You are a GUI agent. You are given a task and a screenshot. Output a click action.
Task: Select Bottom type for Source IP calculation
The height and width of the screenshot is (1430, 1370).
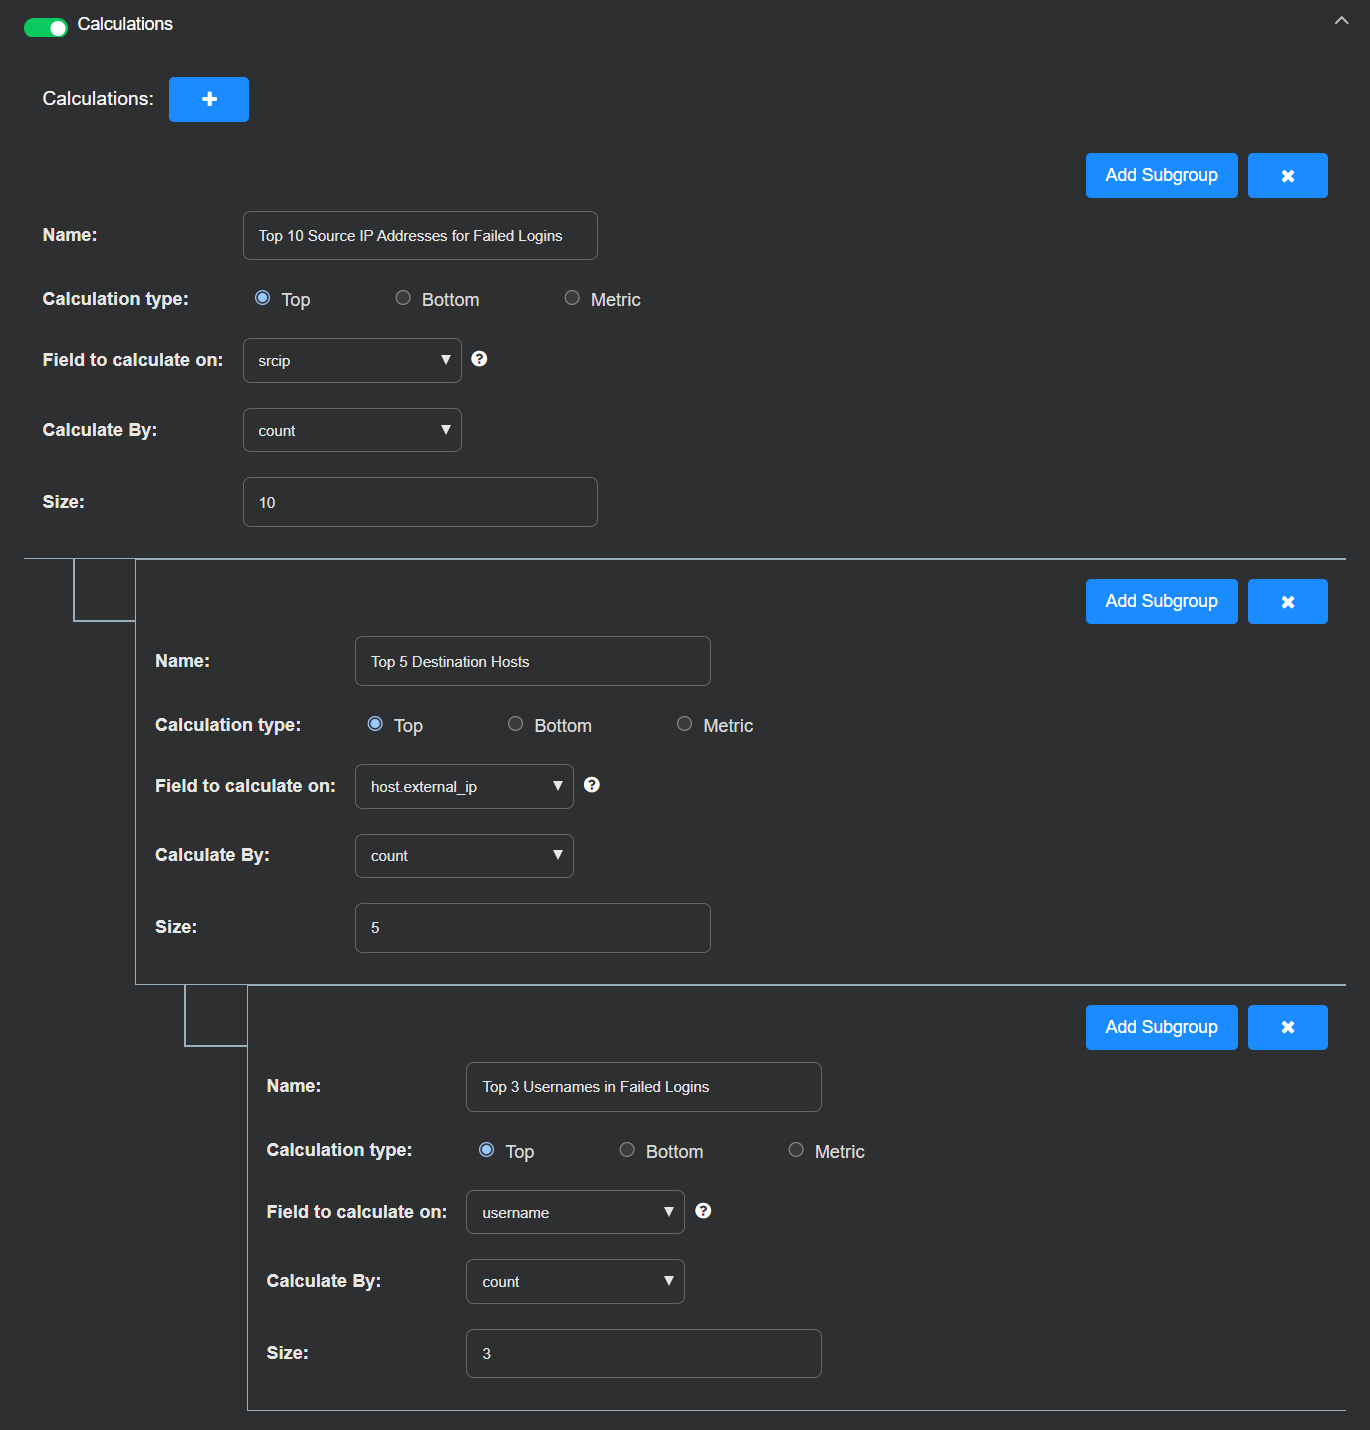[x=403, y=298]
